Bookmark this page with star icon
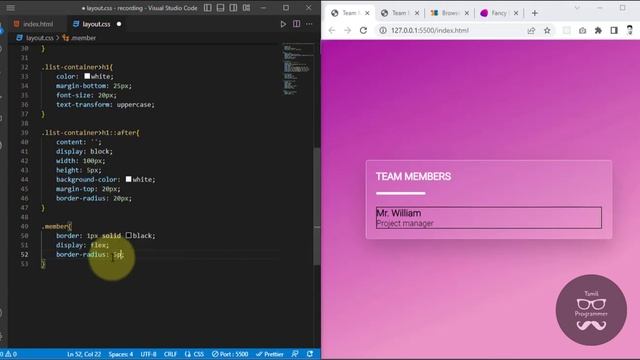This screenshot has width=640, height=360. [x=547, y=30]
